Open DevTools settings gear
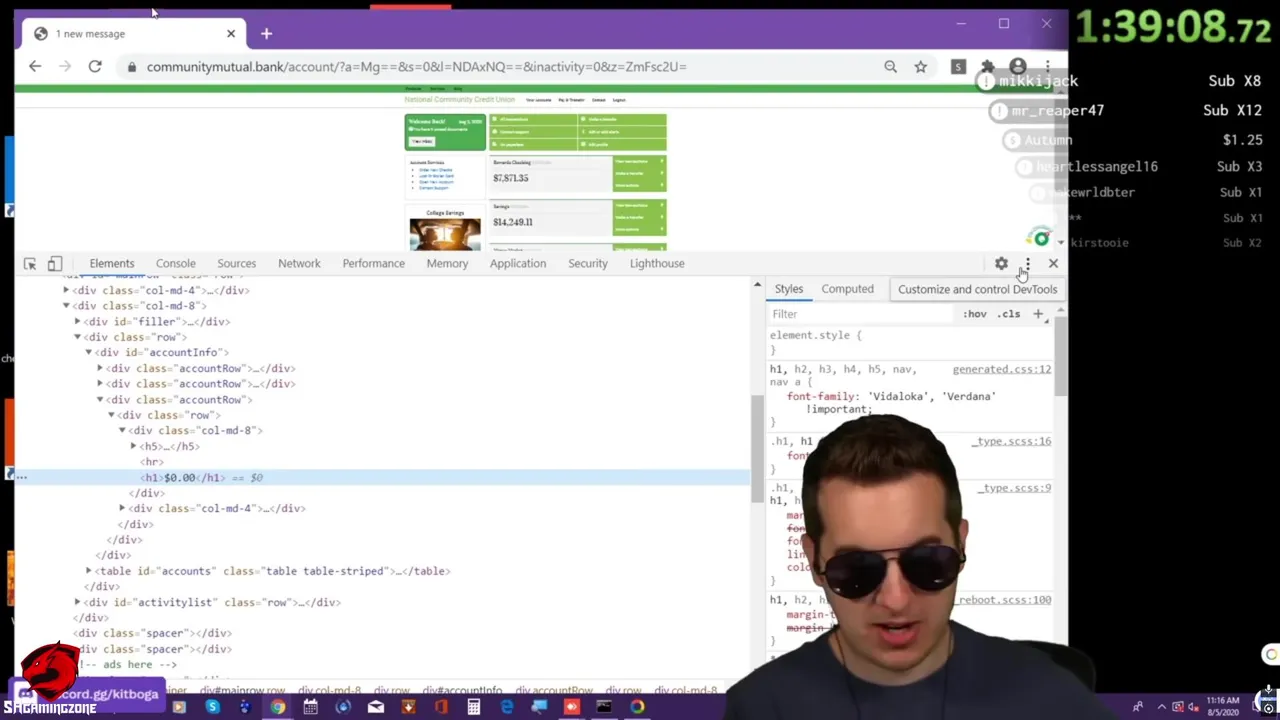The image size is (1280, 720). click(1001, 264)
